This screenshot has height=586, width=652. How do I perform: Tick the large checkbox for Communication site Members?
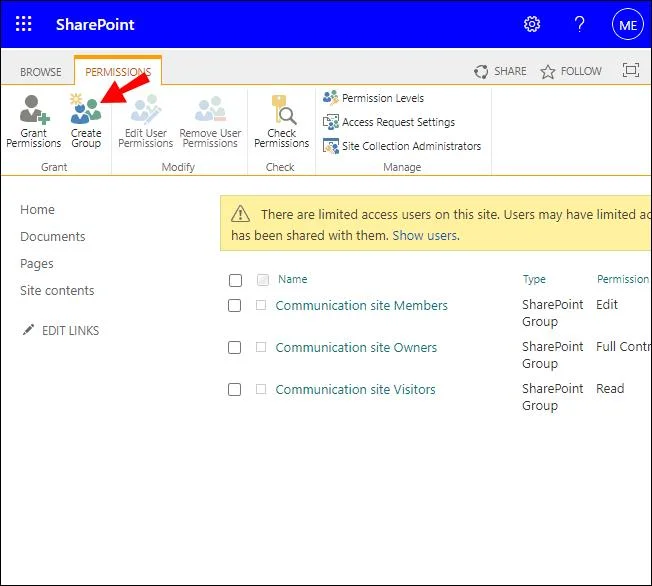click(235, 306)
